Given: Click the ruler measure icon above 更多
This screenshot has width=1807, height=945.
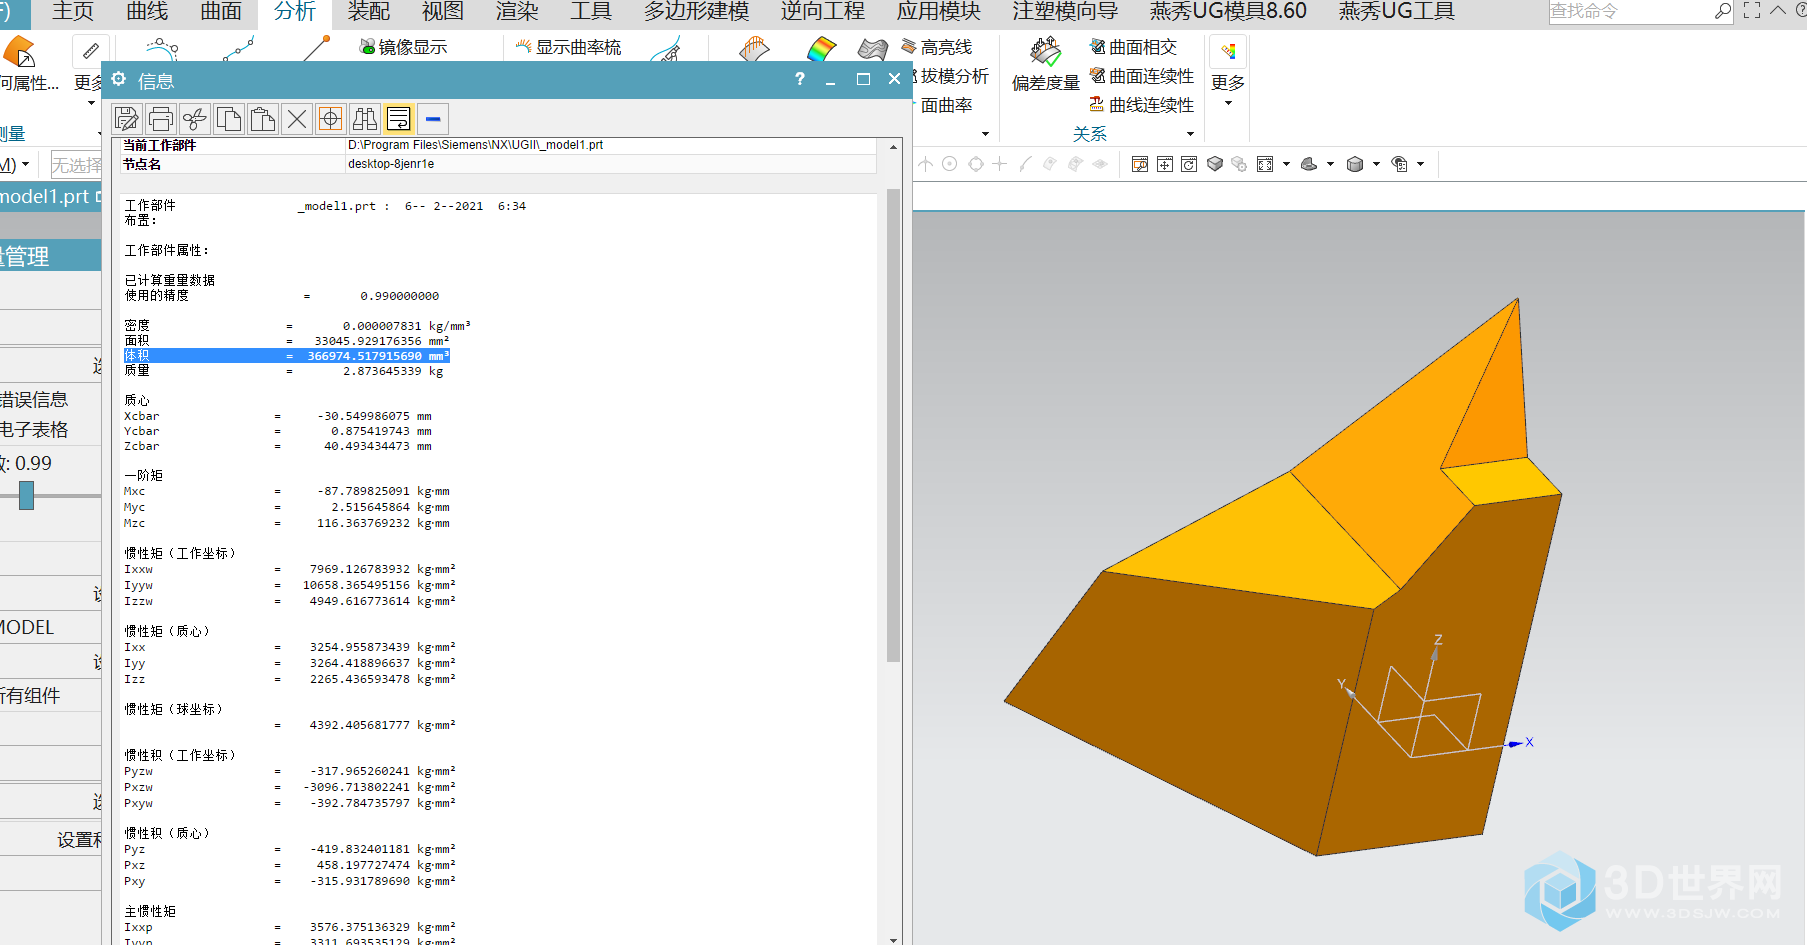Looking at the screenshot, I should (x=90, y=51).
